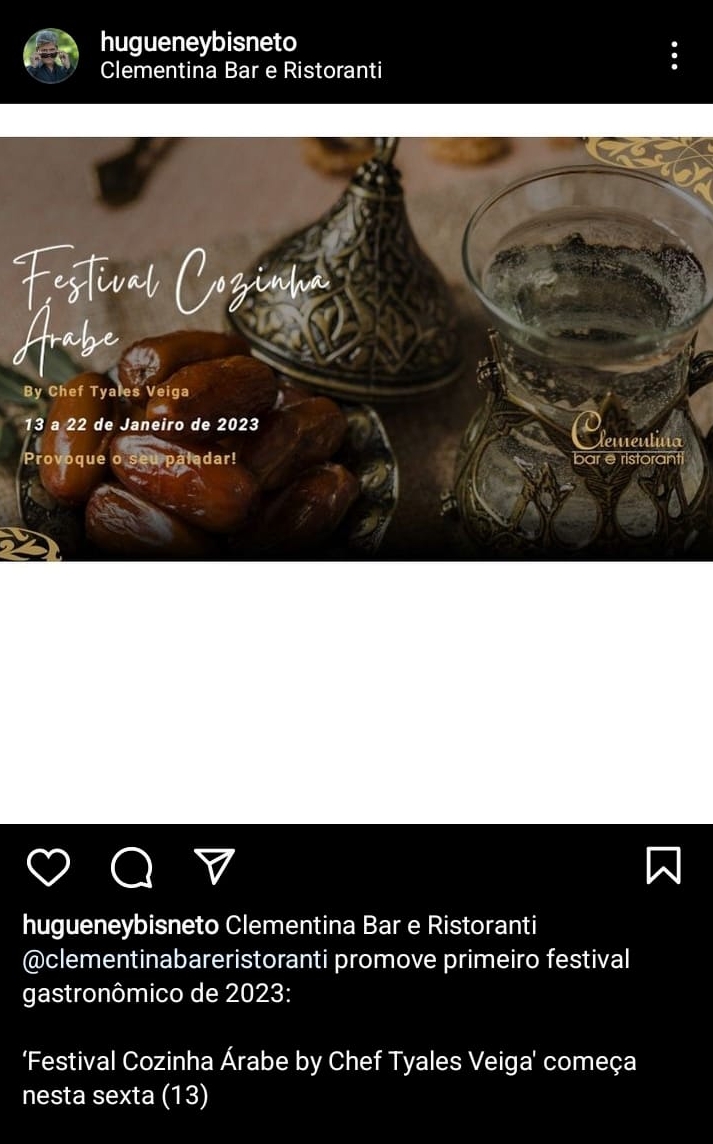This screenshot has height=1144, width=713.
Task: Tap the 'By Chef Tyales Veiga' banner text
Action: 107,392
